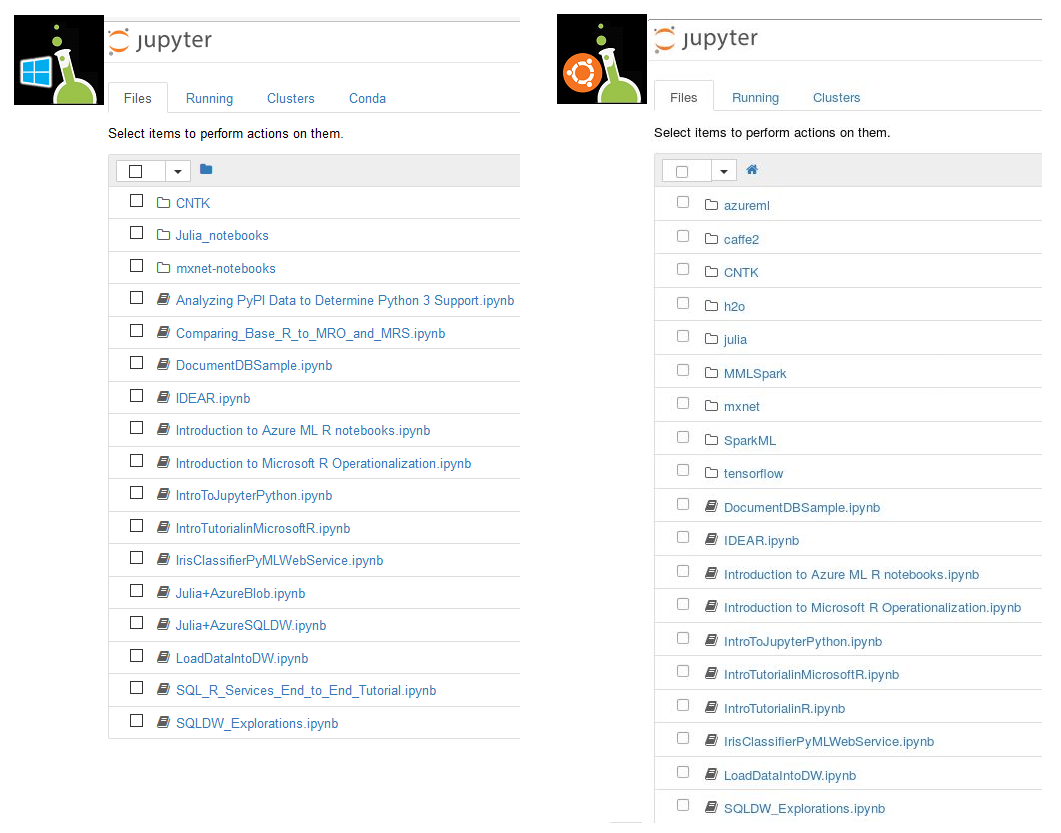
Task: Click the folder icon next to tensorflow
Action: pyautogui.click(x=709, y=473)
